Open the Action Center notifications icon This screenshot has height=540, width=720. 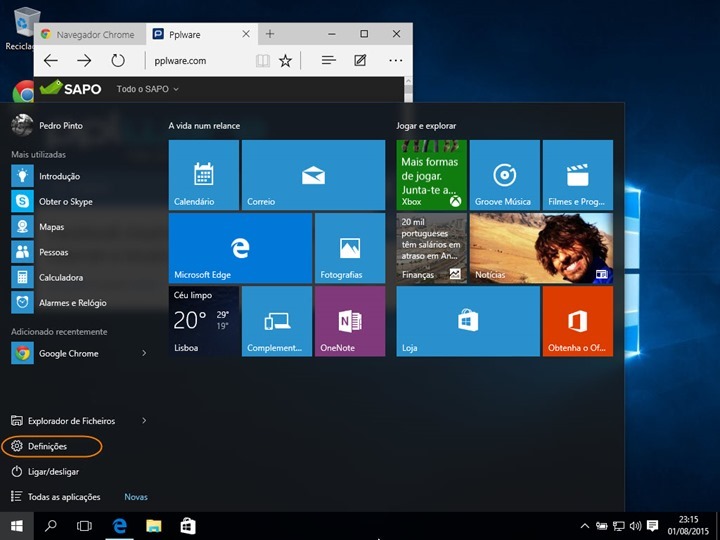[652, 526]
